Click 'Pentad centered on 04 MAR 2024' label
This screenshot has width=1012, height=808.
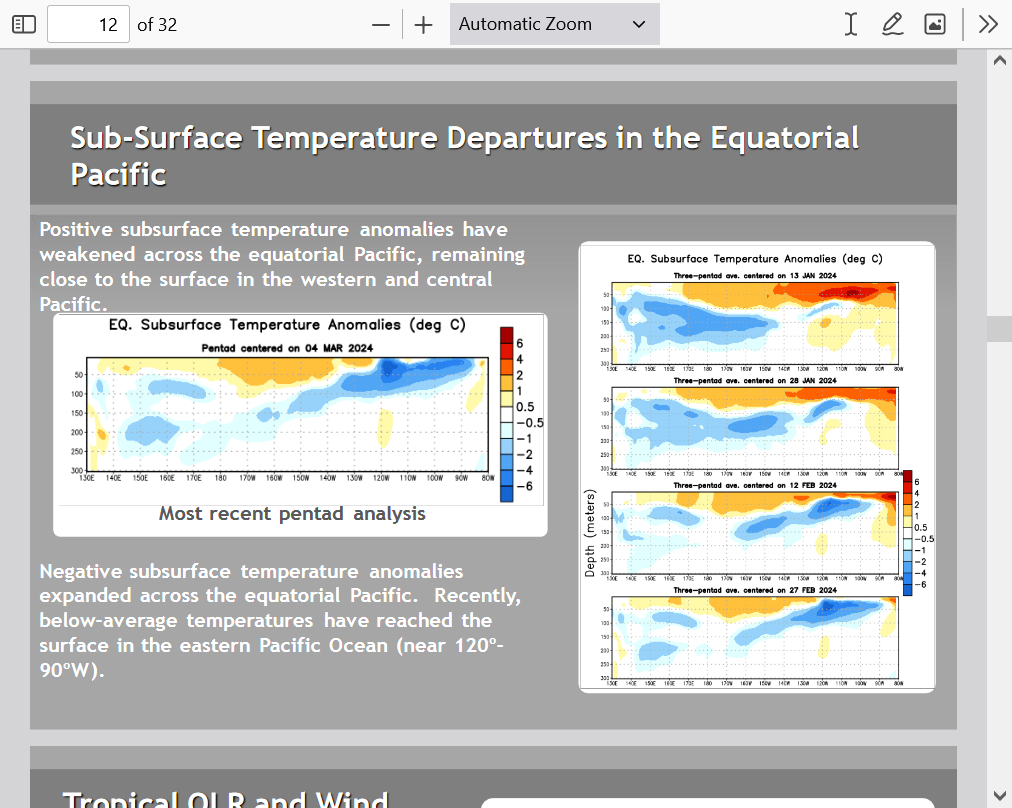click(287, 348)
